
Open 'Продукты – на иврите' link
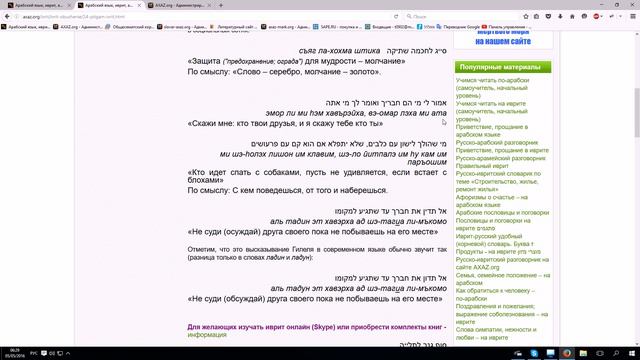(x=498, y=251)
